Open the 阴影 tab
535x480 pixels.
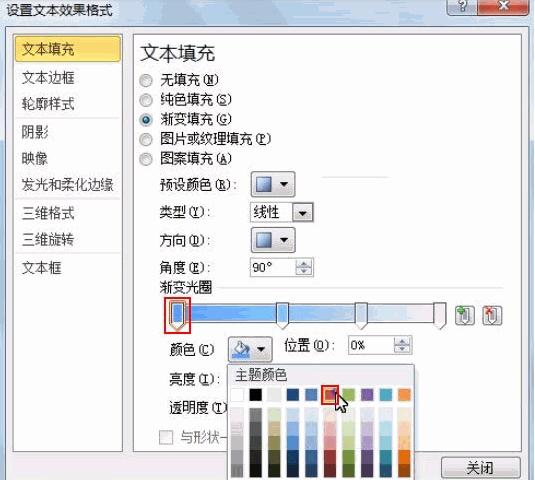[35, 132]
